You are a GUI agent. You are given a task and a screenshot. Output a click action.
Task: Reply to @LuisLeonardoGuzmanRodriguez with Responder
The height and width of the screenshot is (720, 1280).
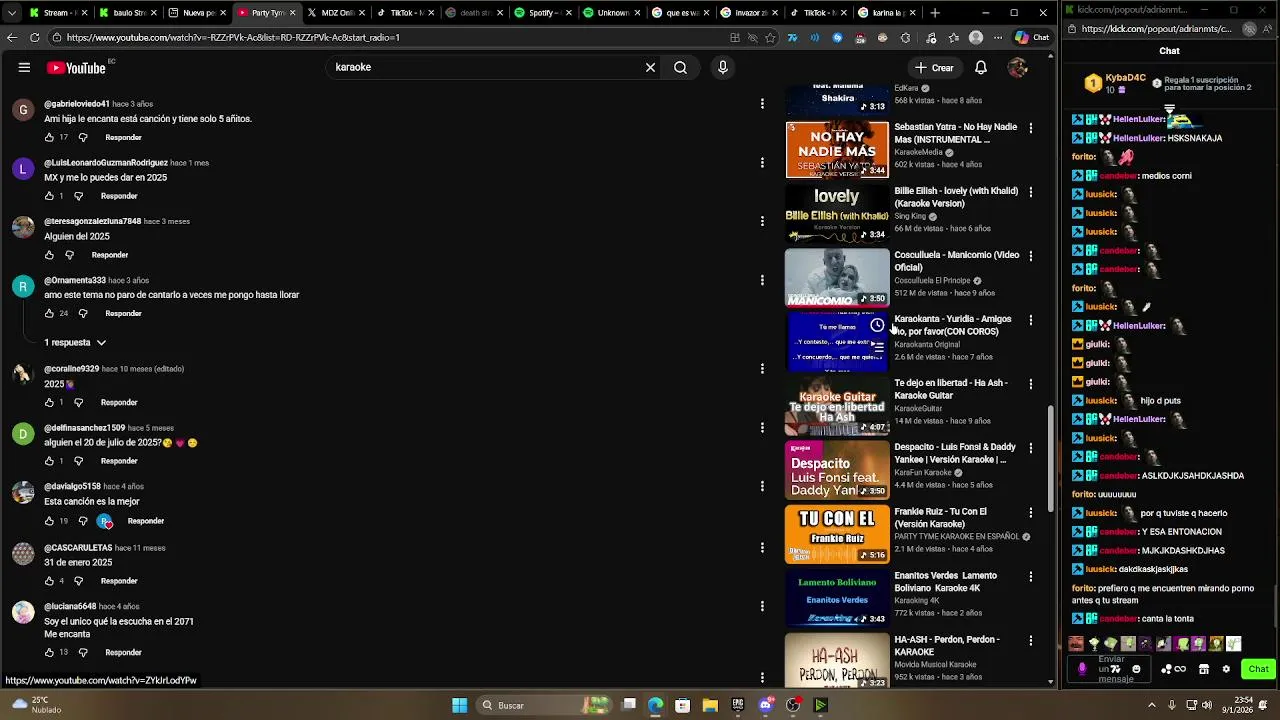coord(119,196)
